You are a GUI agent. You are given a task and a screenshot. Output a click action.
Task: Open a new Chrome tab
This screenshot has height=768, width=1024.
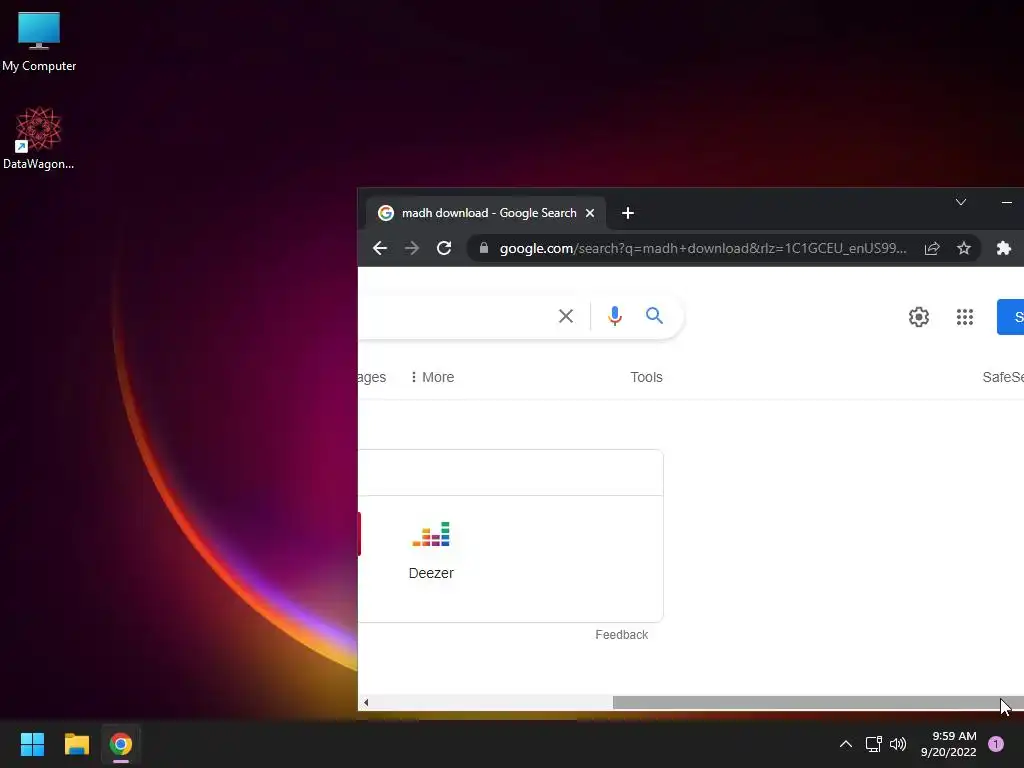point(628,213)
